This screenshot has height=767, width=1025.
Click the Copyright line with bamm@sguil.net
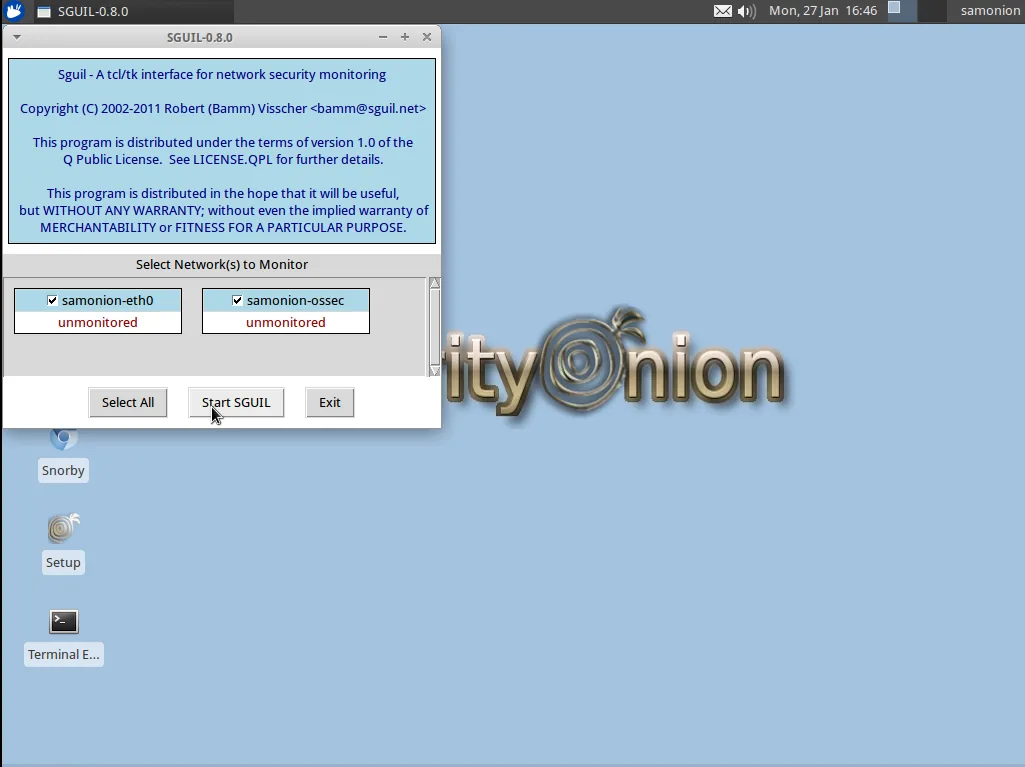pyautogui.click(x=223, y=109)
